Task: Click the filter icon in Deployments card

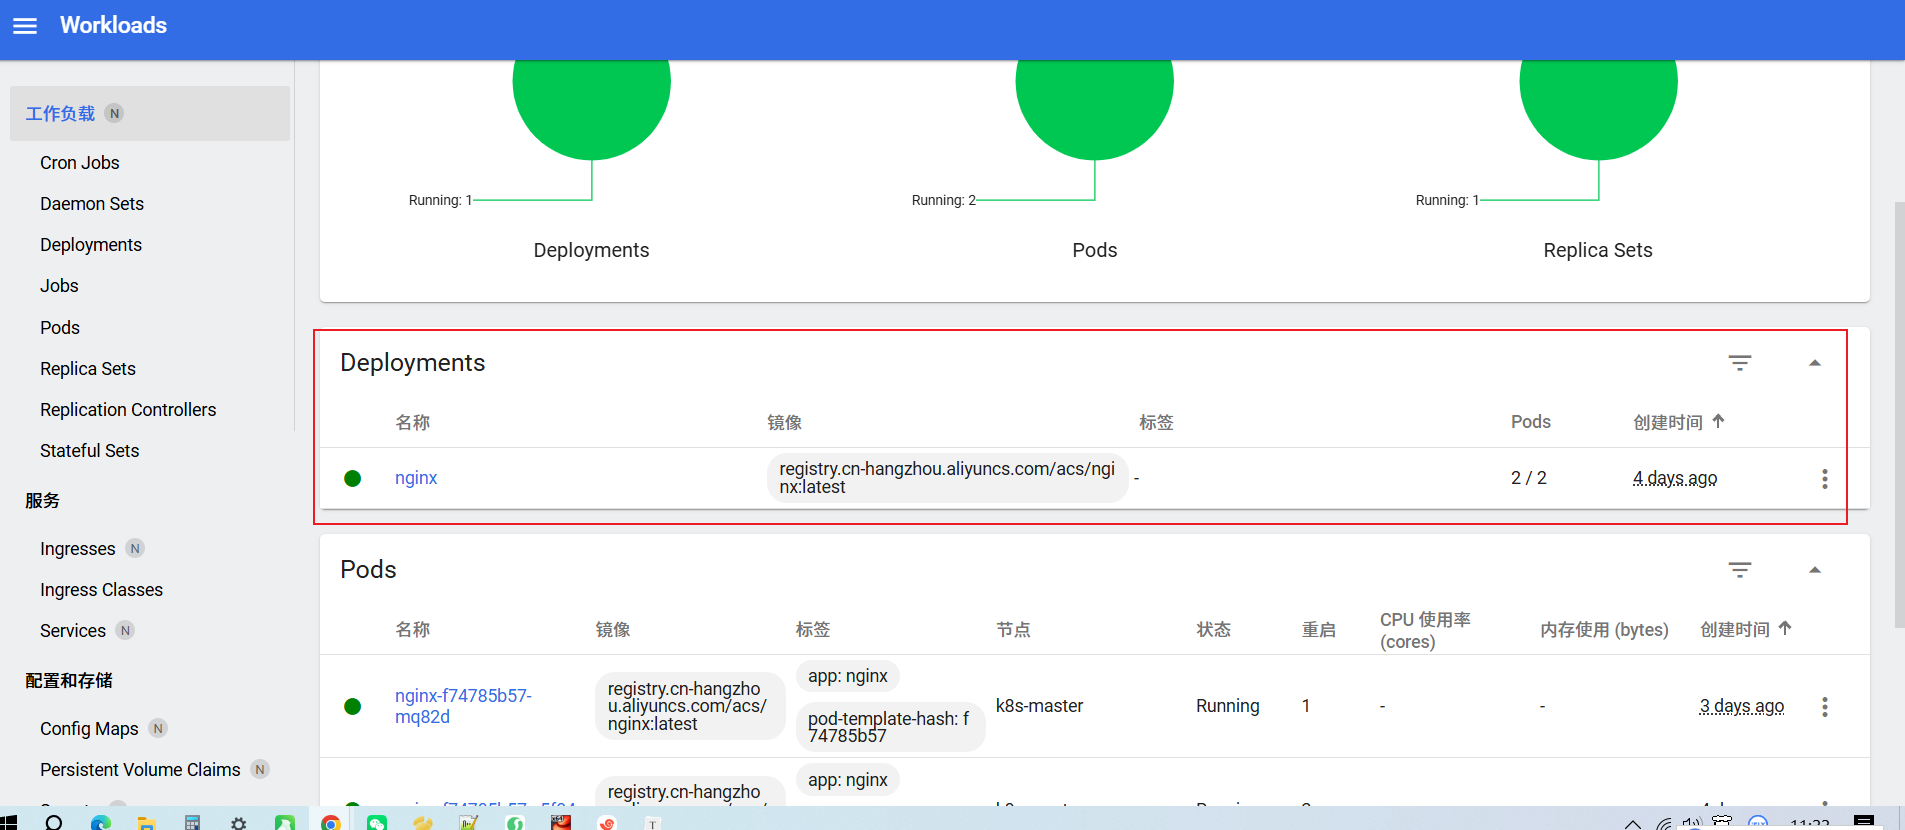Action: [1739, 363]
